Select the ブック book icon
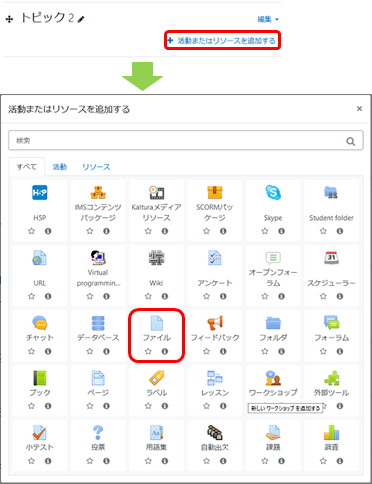 [40, 378]
